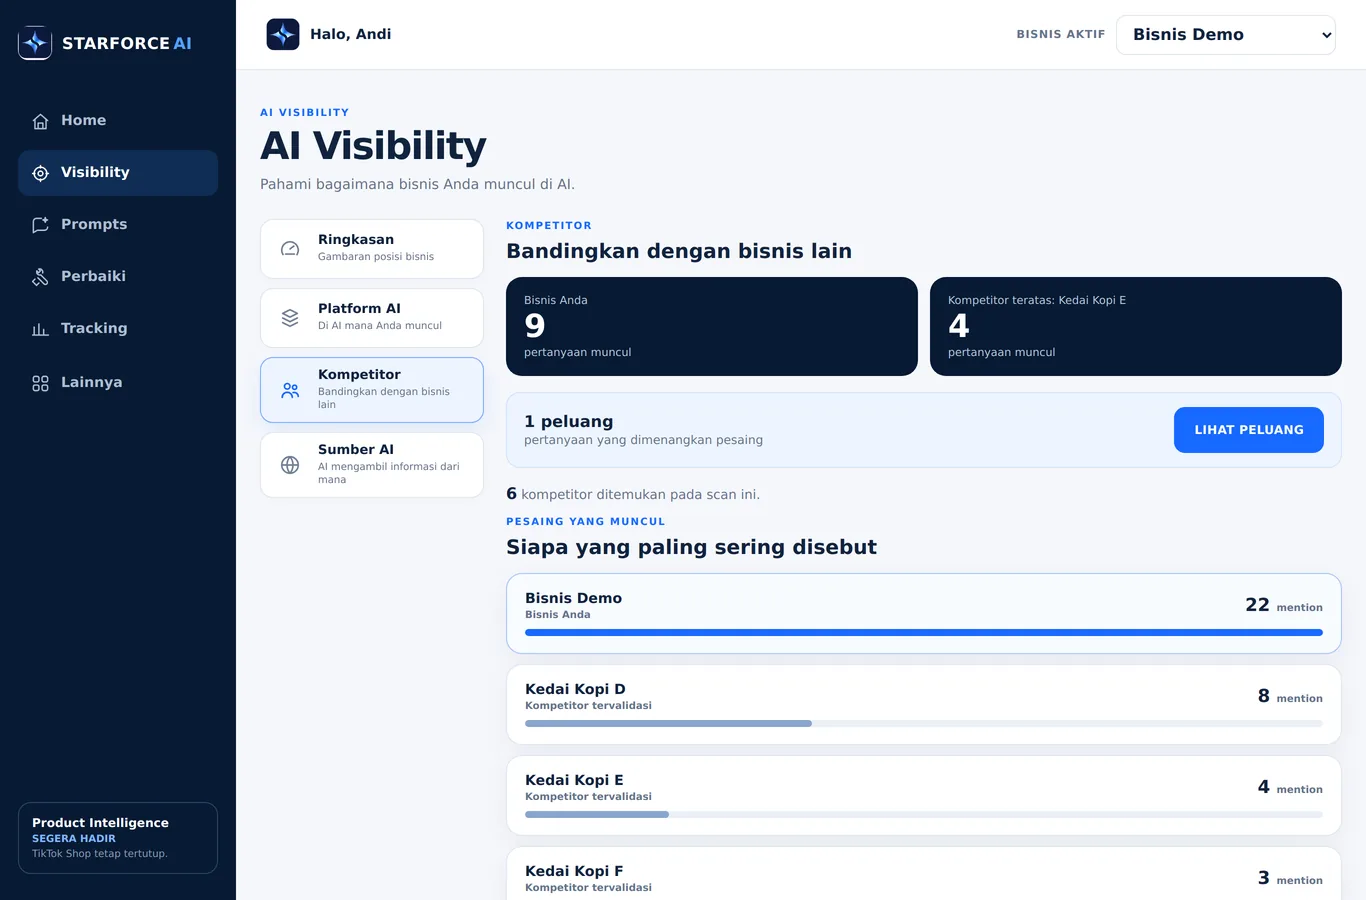
Task: Click the Sumber AI globe icon
Action: [290, 465]
